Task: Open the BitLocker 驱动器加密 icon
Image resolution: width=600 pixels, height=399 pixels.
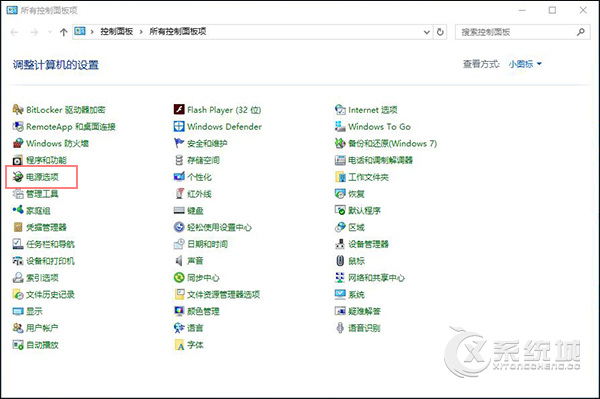Action: coord(18,110)
